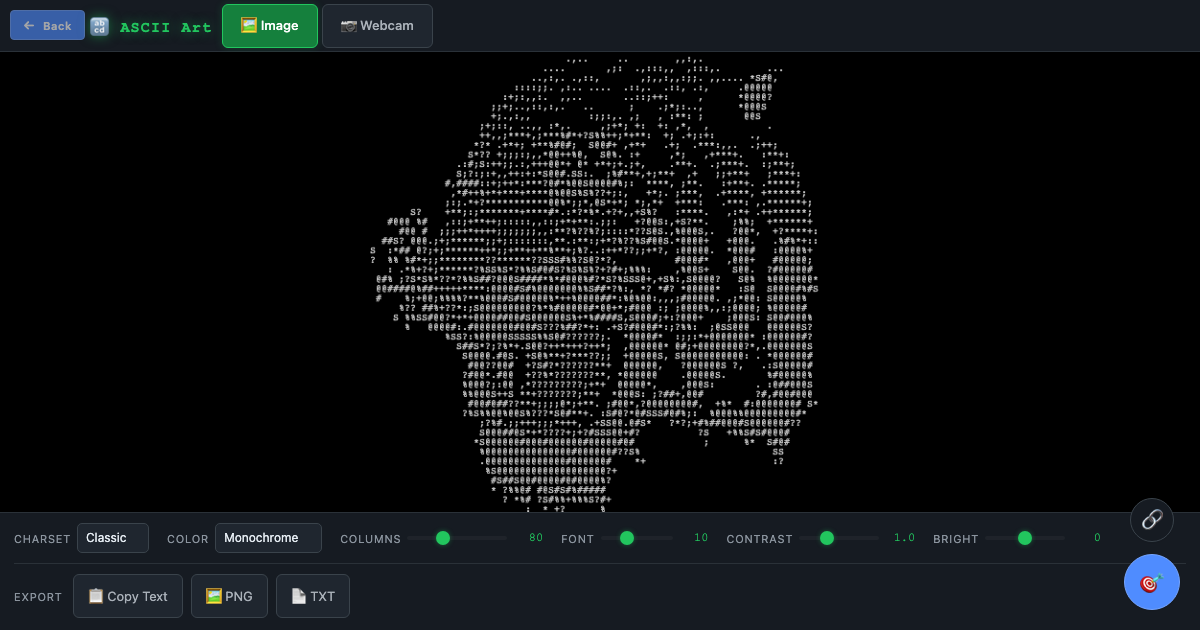Viewport: 1200px width, 630px height.
Task: Export the art as TXT
Action: pyautogui.click(x=313, y=596)
